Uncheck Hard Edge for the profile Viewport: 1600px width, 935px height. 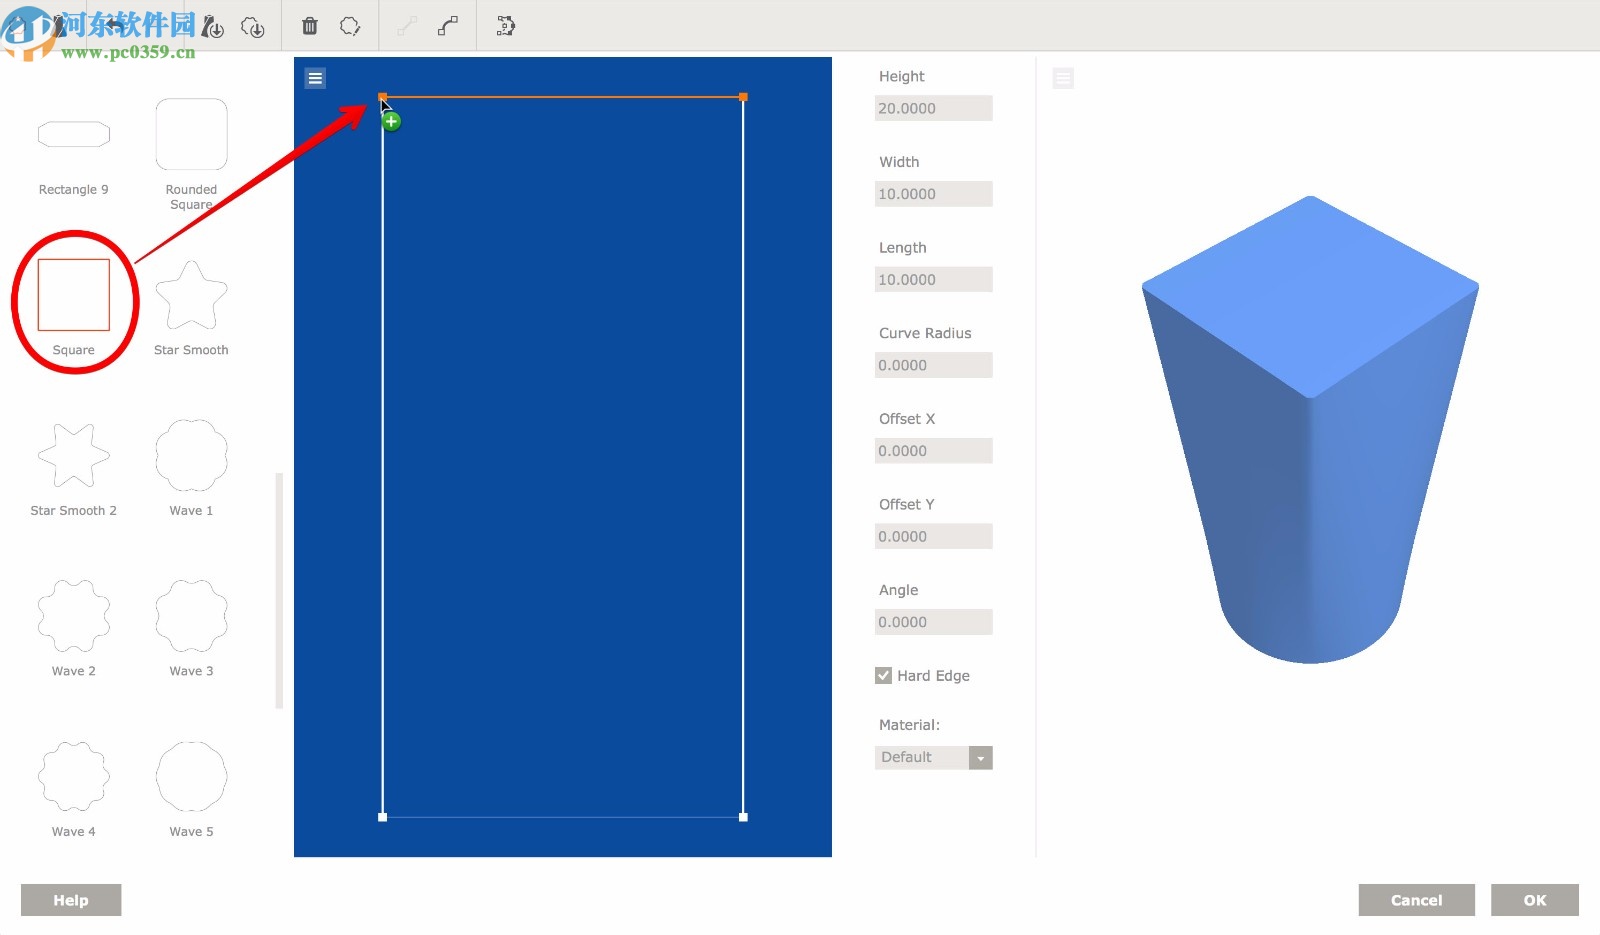pyautogui.click(x=883, y=675)
